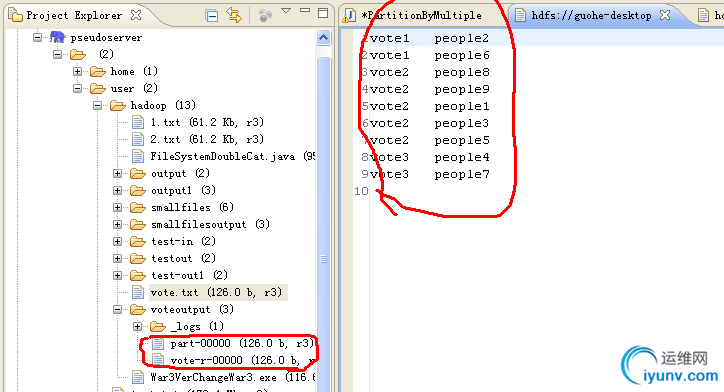Toggle Link with Editor arrows icon
This screenshot has height=392, width=724.
click(234, 15)
